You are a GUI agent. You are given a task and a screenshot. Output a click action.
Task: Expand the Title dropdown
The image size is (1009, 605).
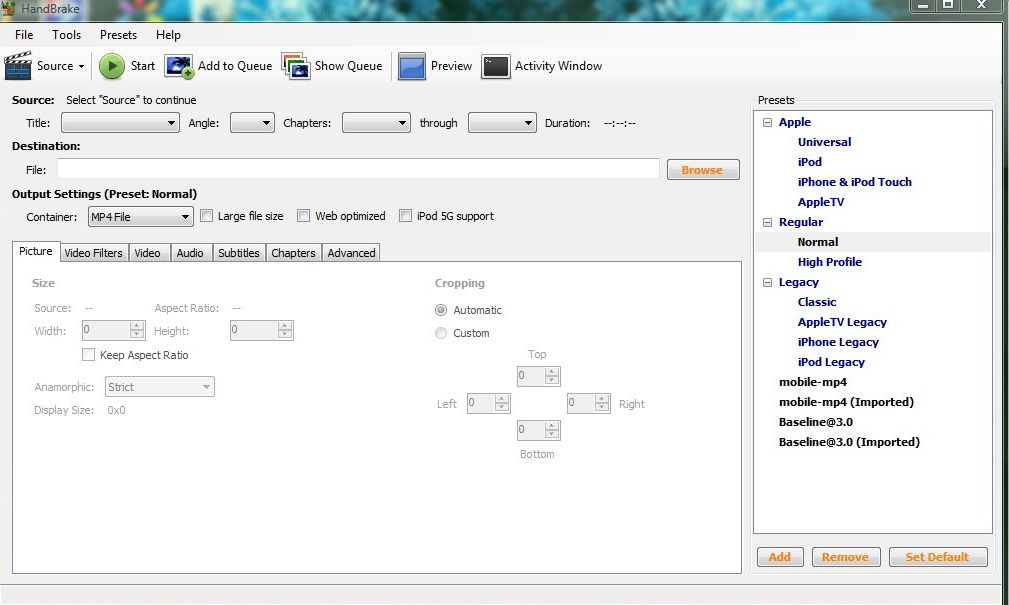[120, 123]
